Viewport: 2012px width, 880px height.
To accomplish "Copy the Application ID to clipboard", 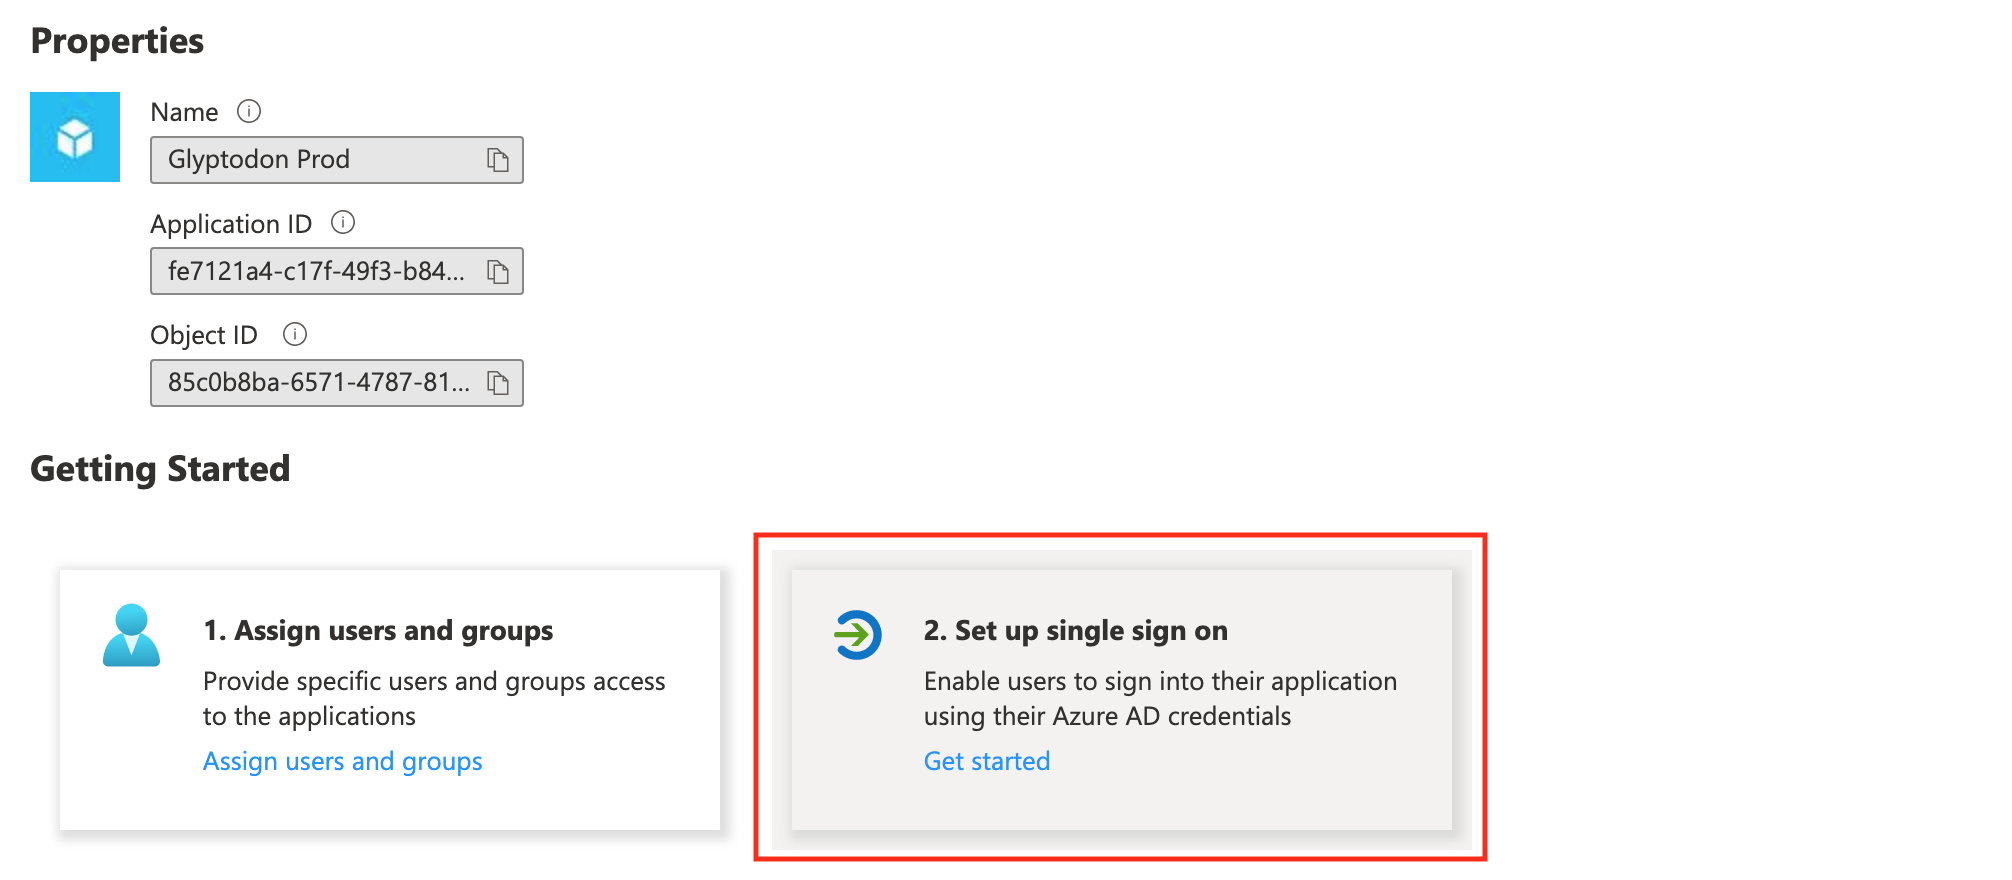I will click(x=498, y=271).
